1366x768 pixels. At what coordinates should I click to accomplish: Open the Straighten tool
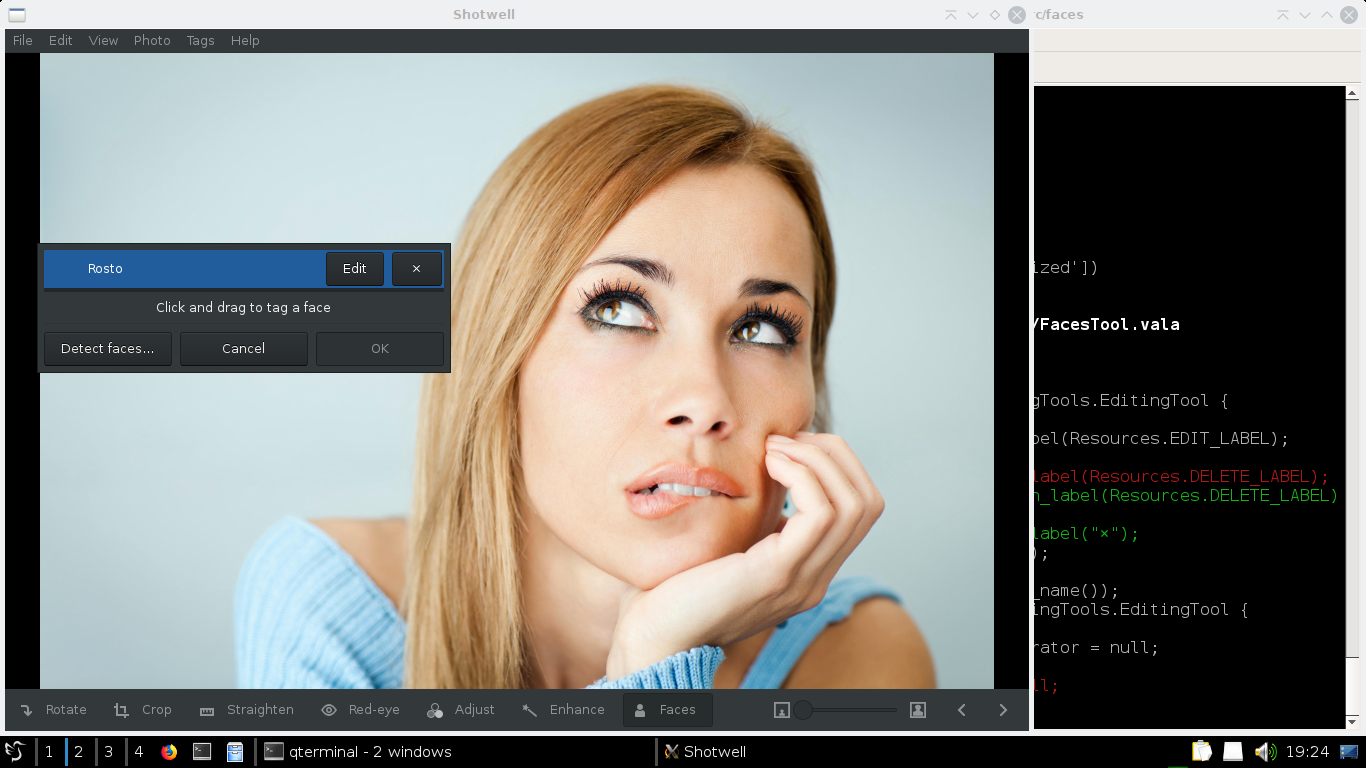click(246, 710)
